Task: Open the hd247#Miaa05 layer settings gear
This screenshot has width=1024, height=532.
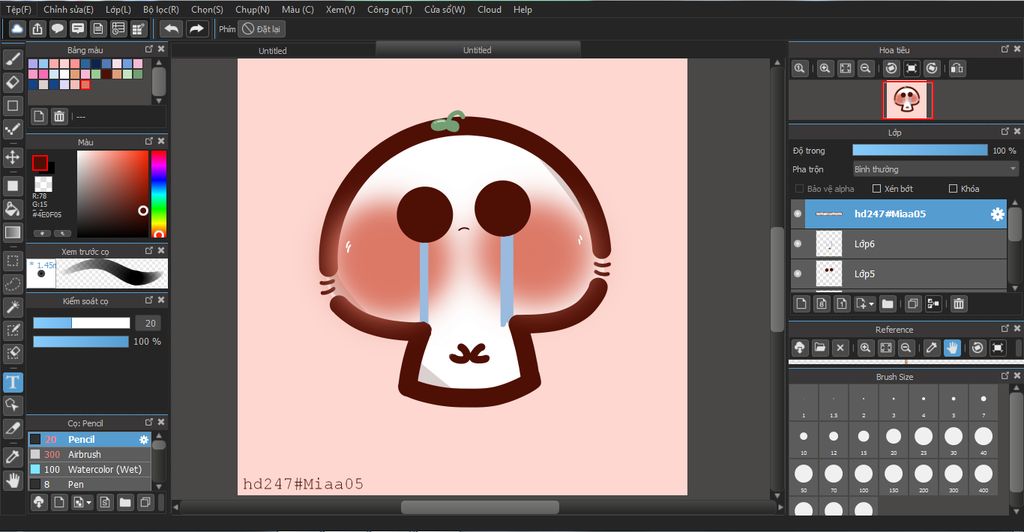Action: tap(997, 214)
